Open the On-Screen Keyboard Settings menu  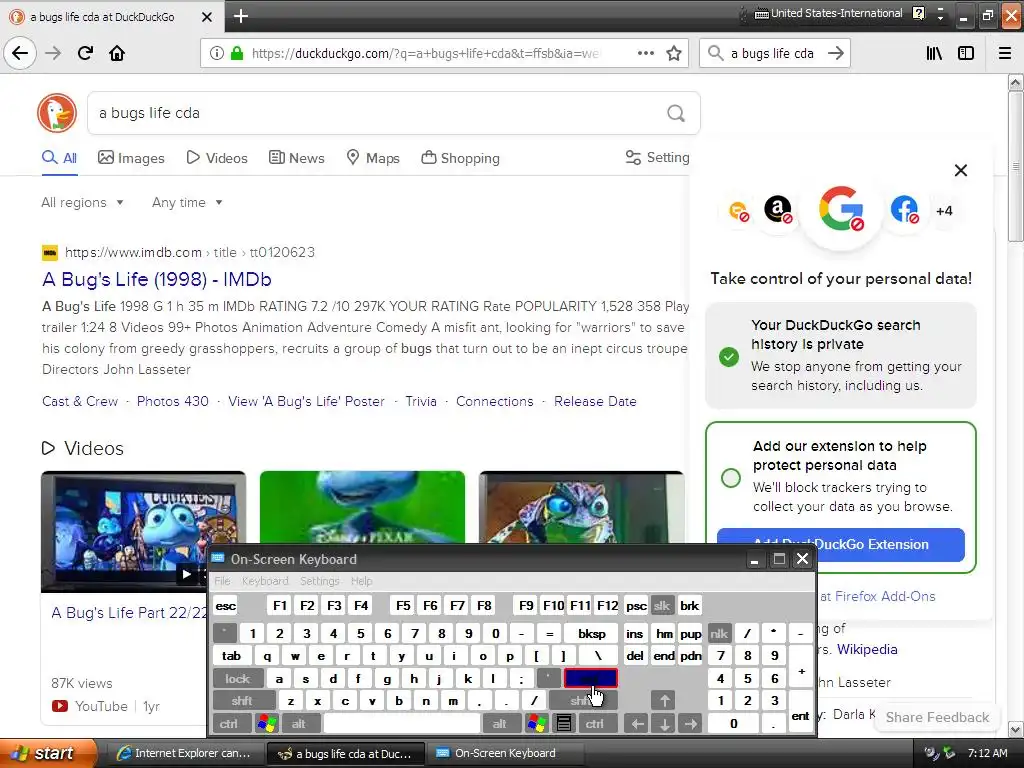point(319,581)
